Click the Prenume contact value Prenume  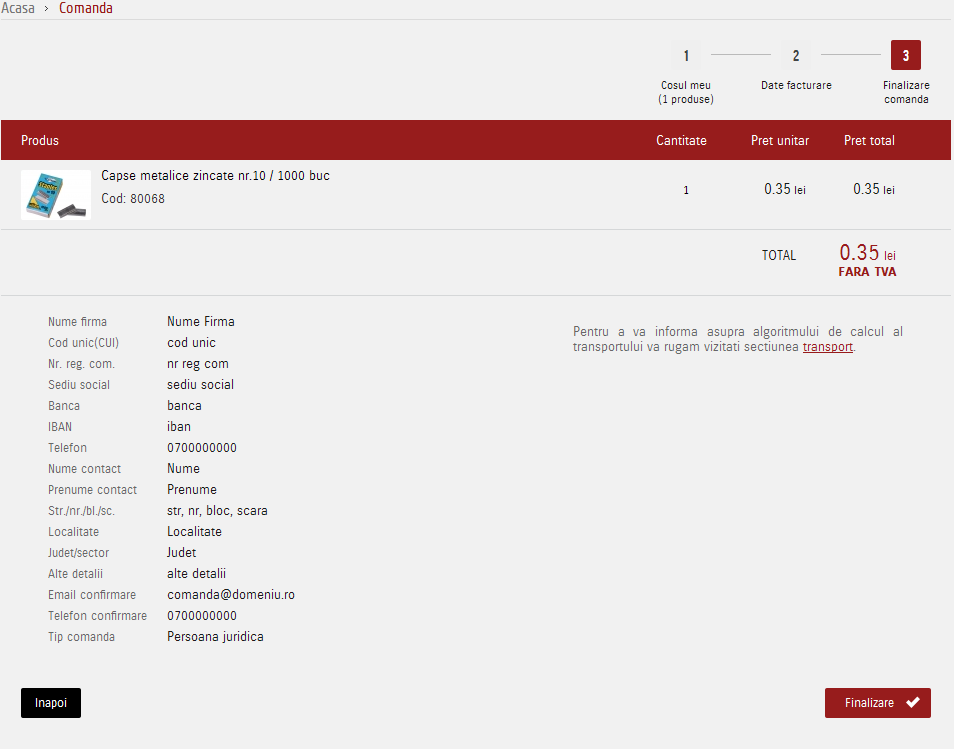tap(192, 490)
